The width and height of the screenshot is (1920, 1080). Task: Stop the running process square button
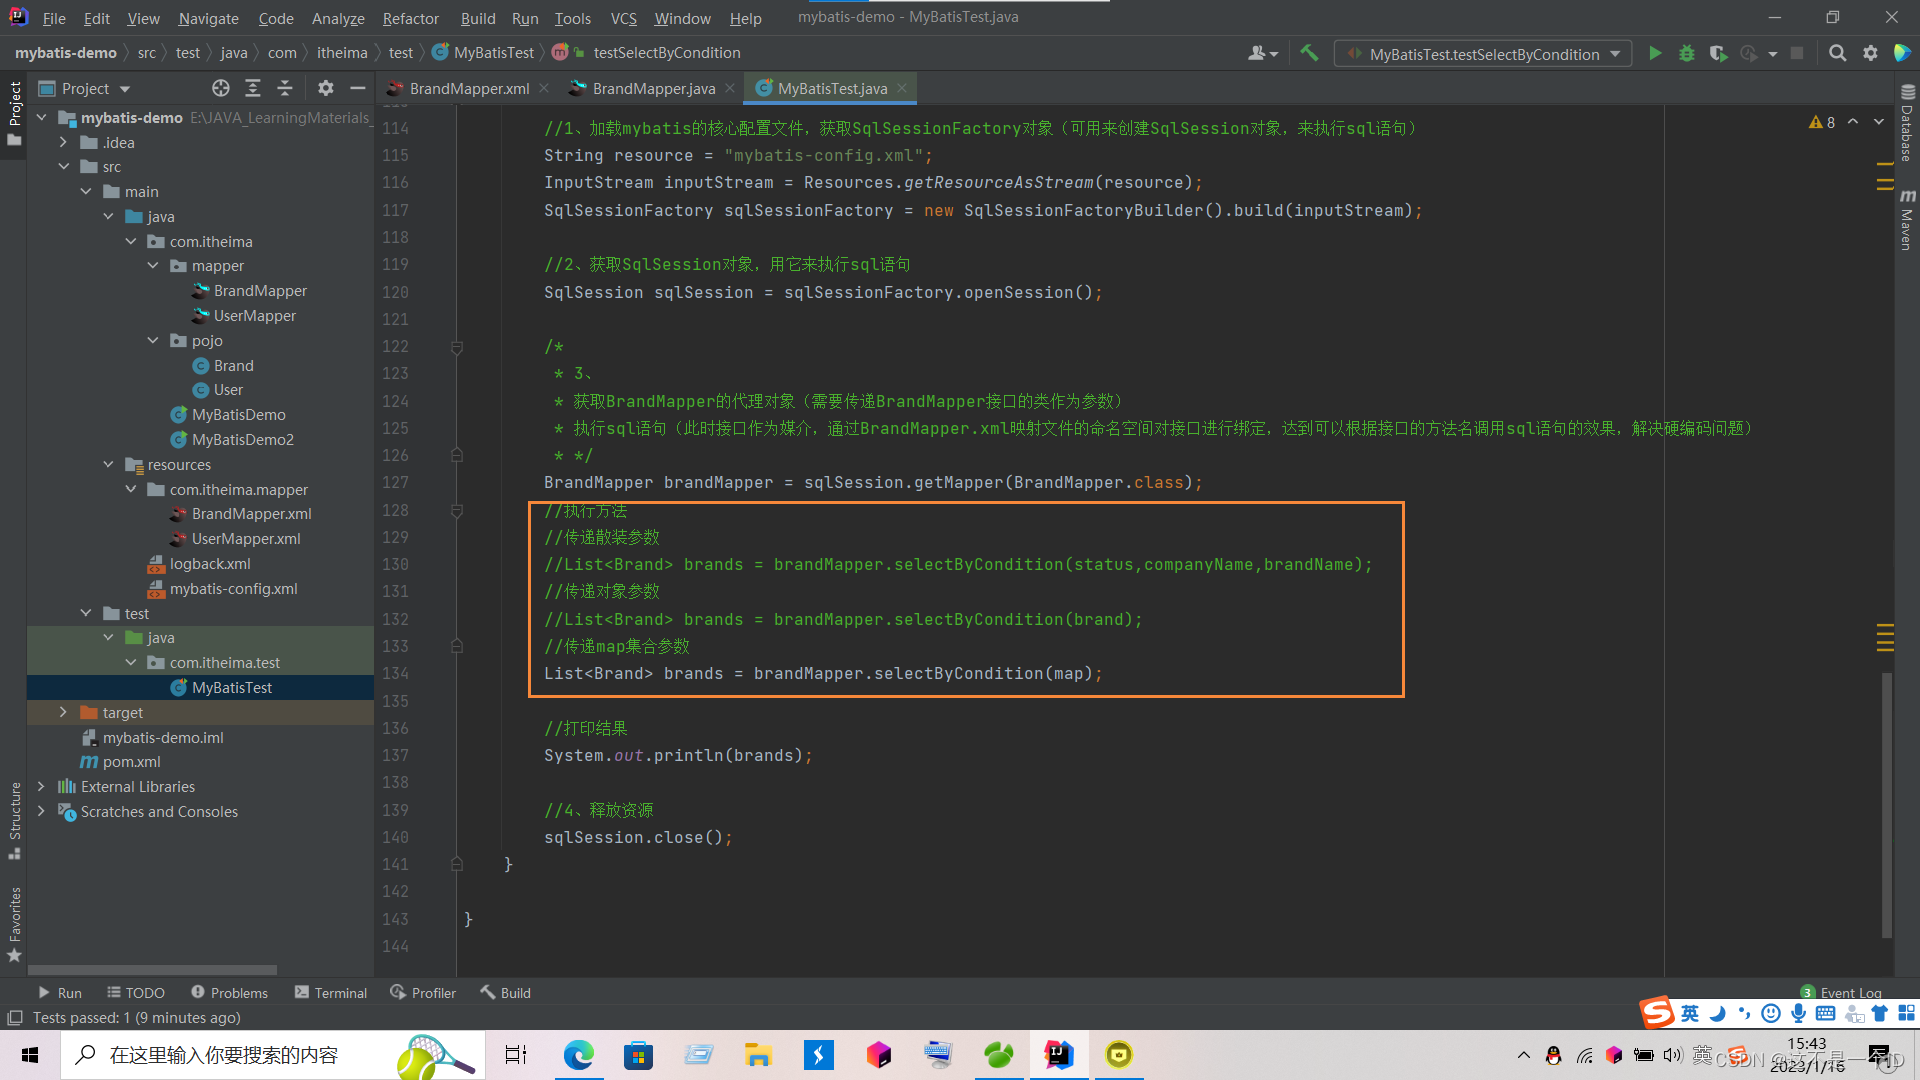click(1797, 54)
